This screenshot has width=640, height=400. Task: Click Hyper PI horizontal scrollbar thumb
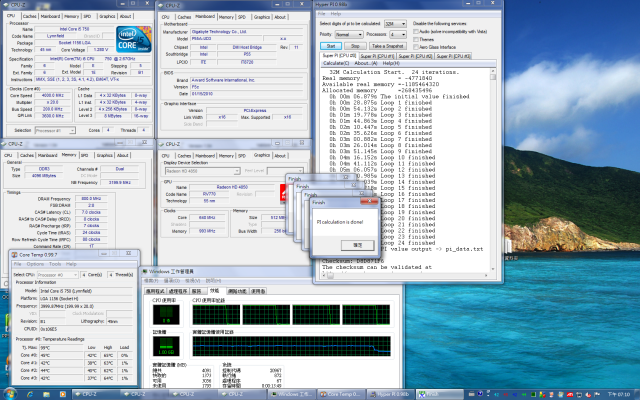[x=330, y=276]
